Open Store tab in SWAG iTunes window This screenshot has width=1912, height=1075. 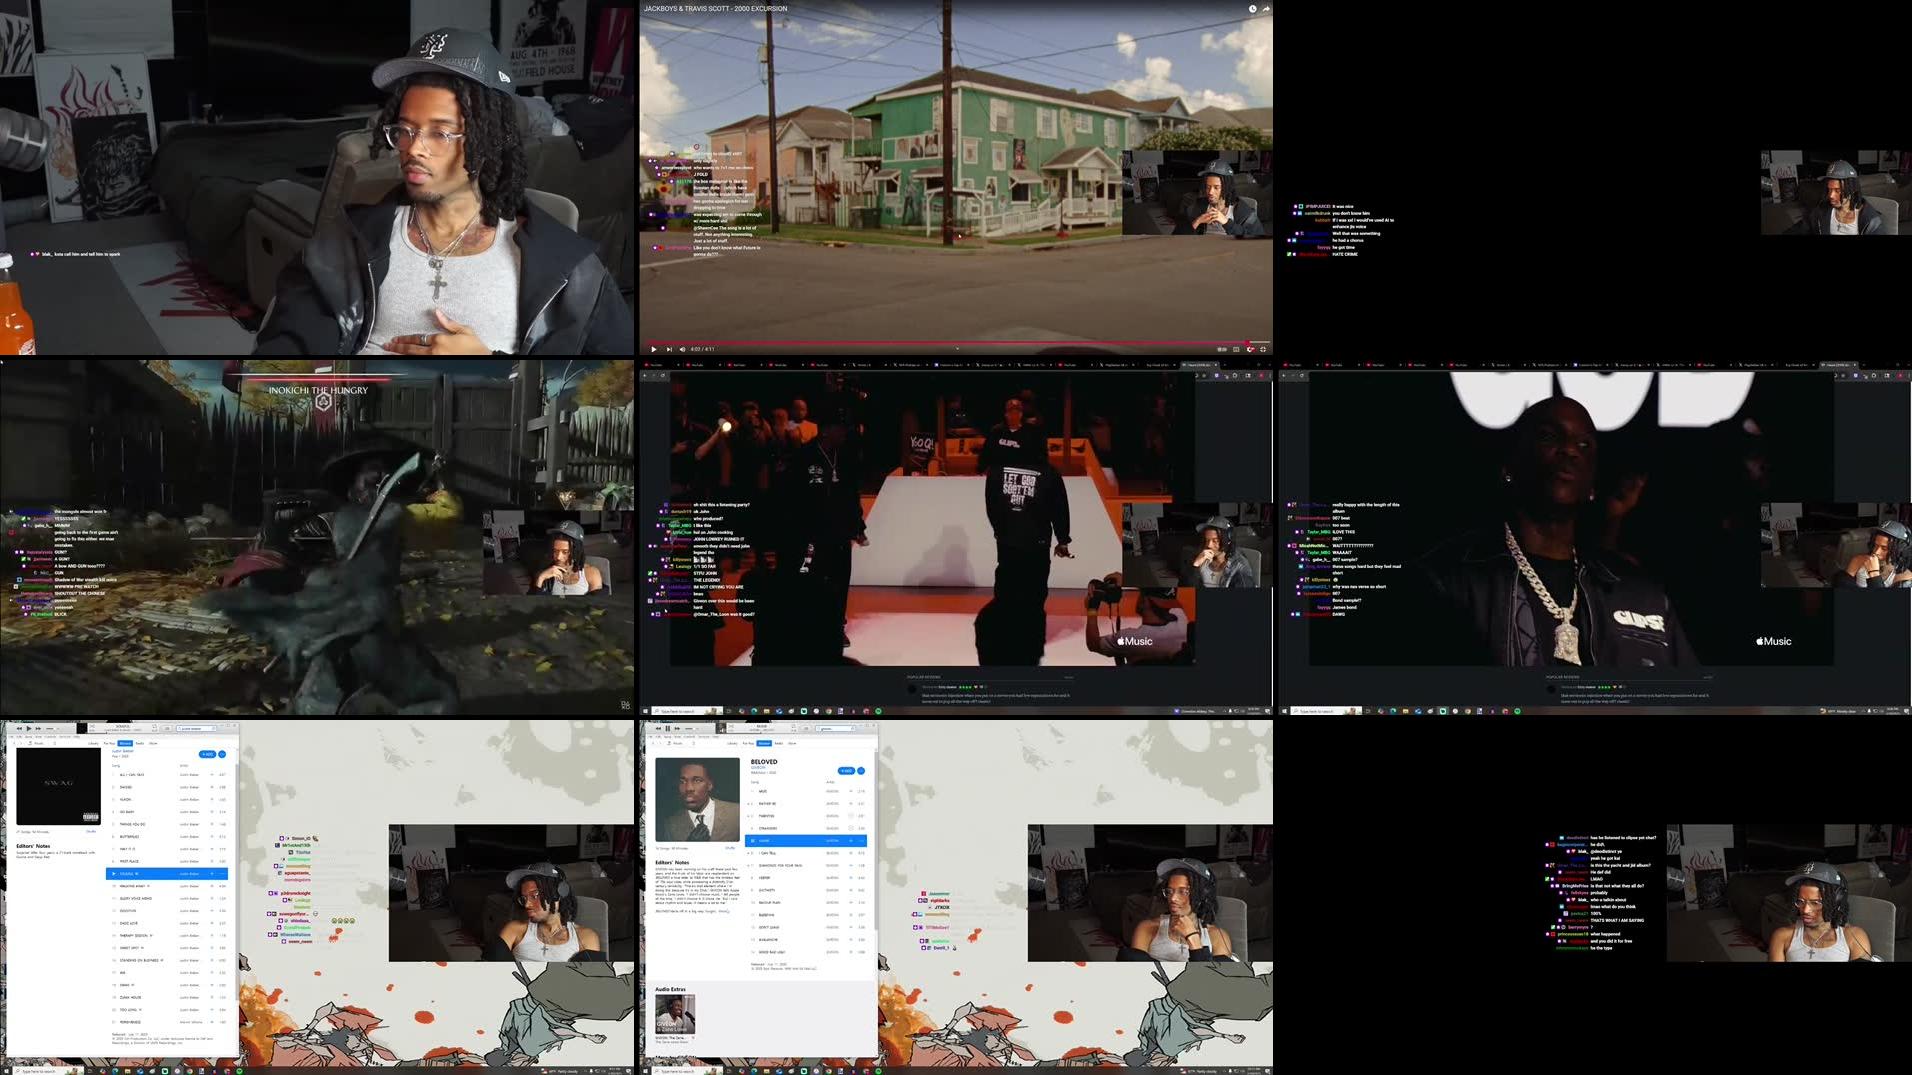pos(153,743)
